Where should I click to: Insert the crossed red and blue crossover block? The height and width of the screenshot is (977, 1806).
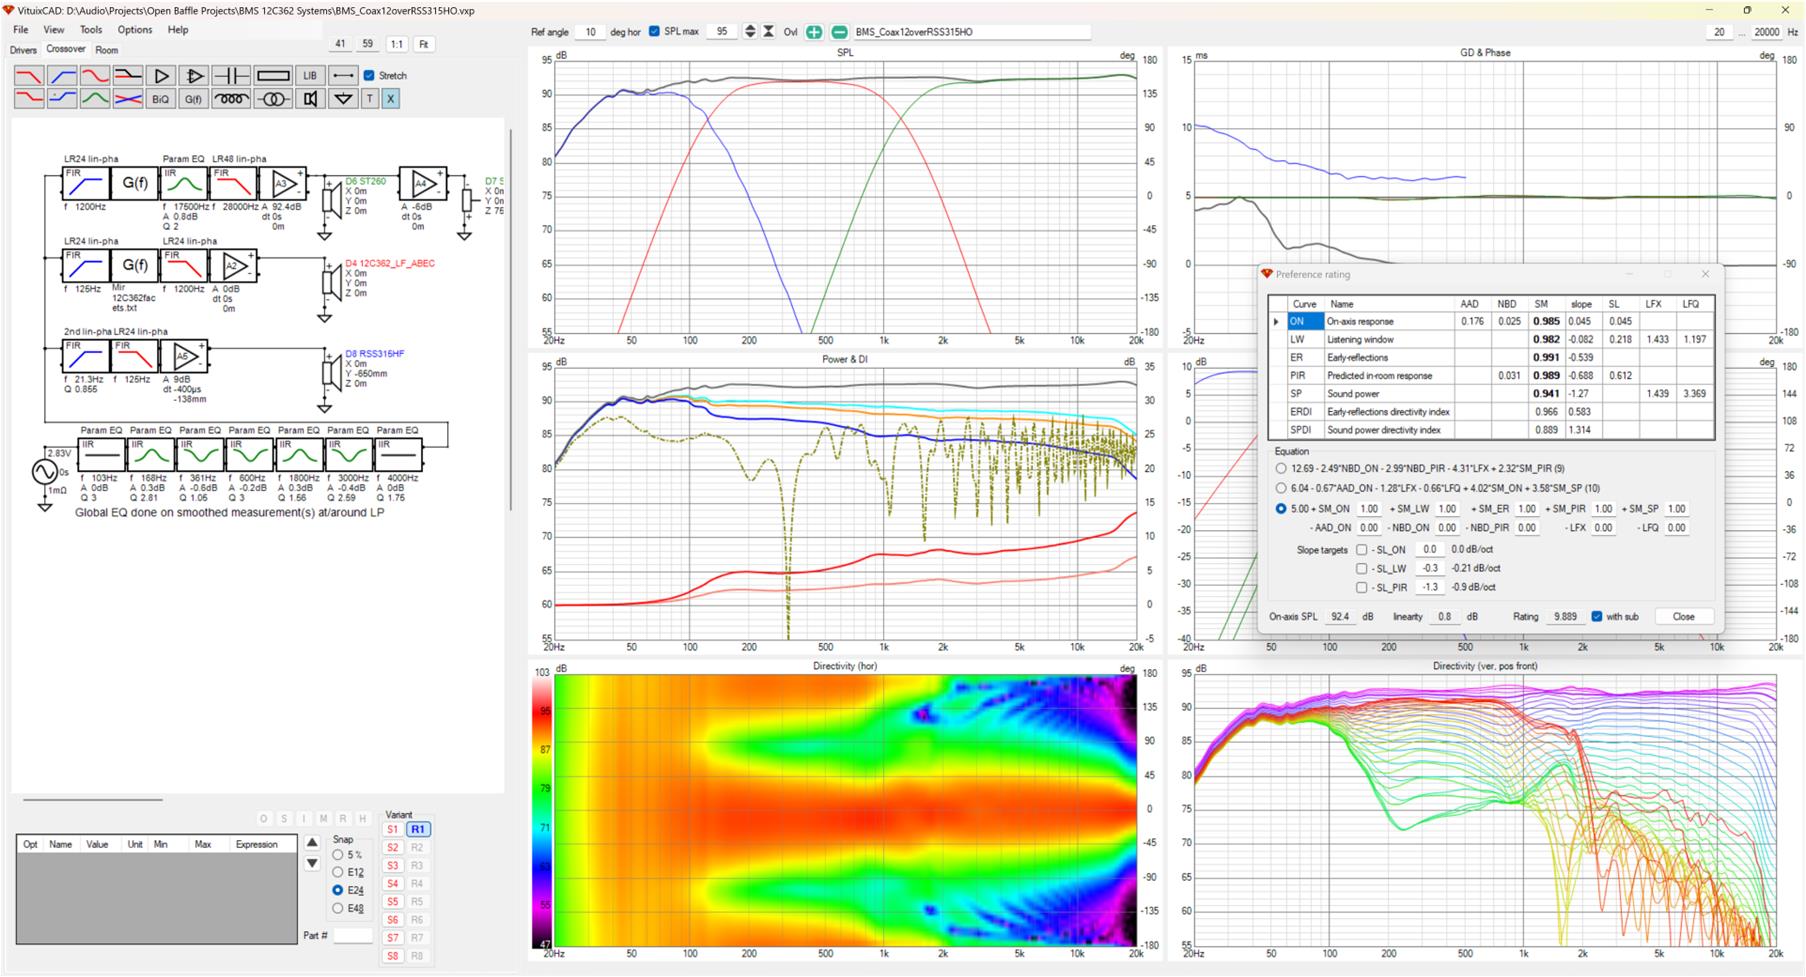pos(128,99)
